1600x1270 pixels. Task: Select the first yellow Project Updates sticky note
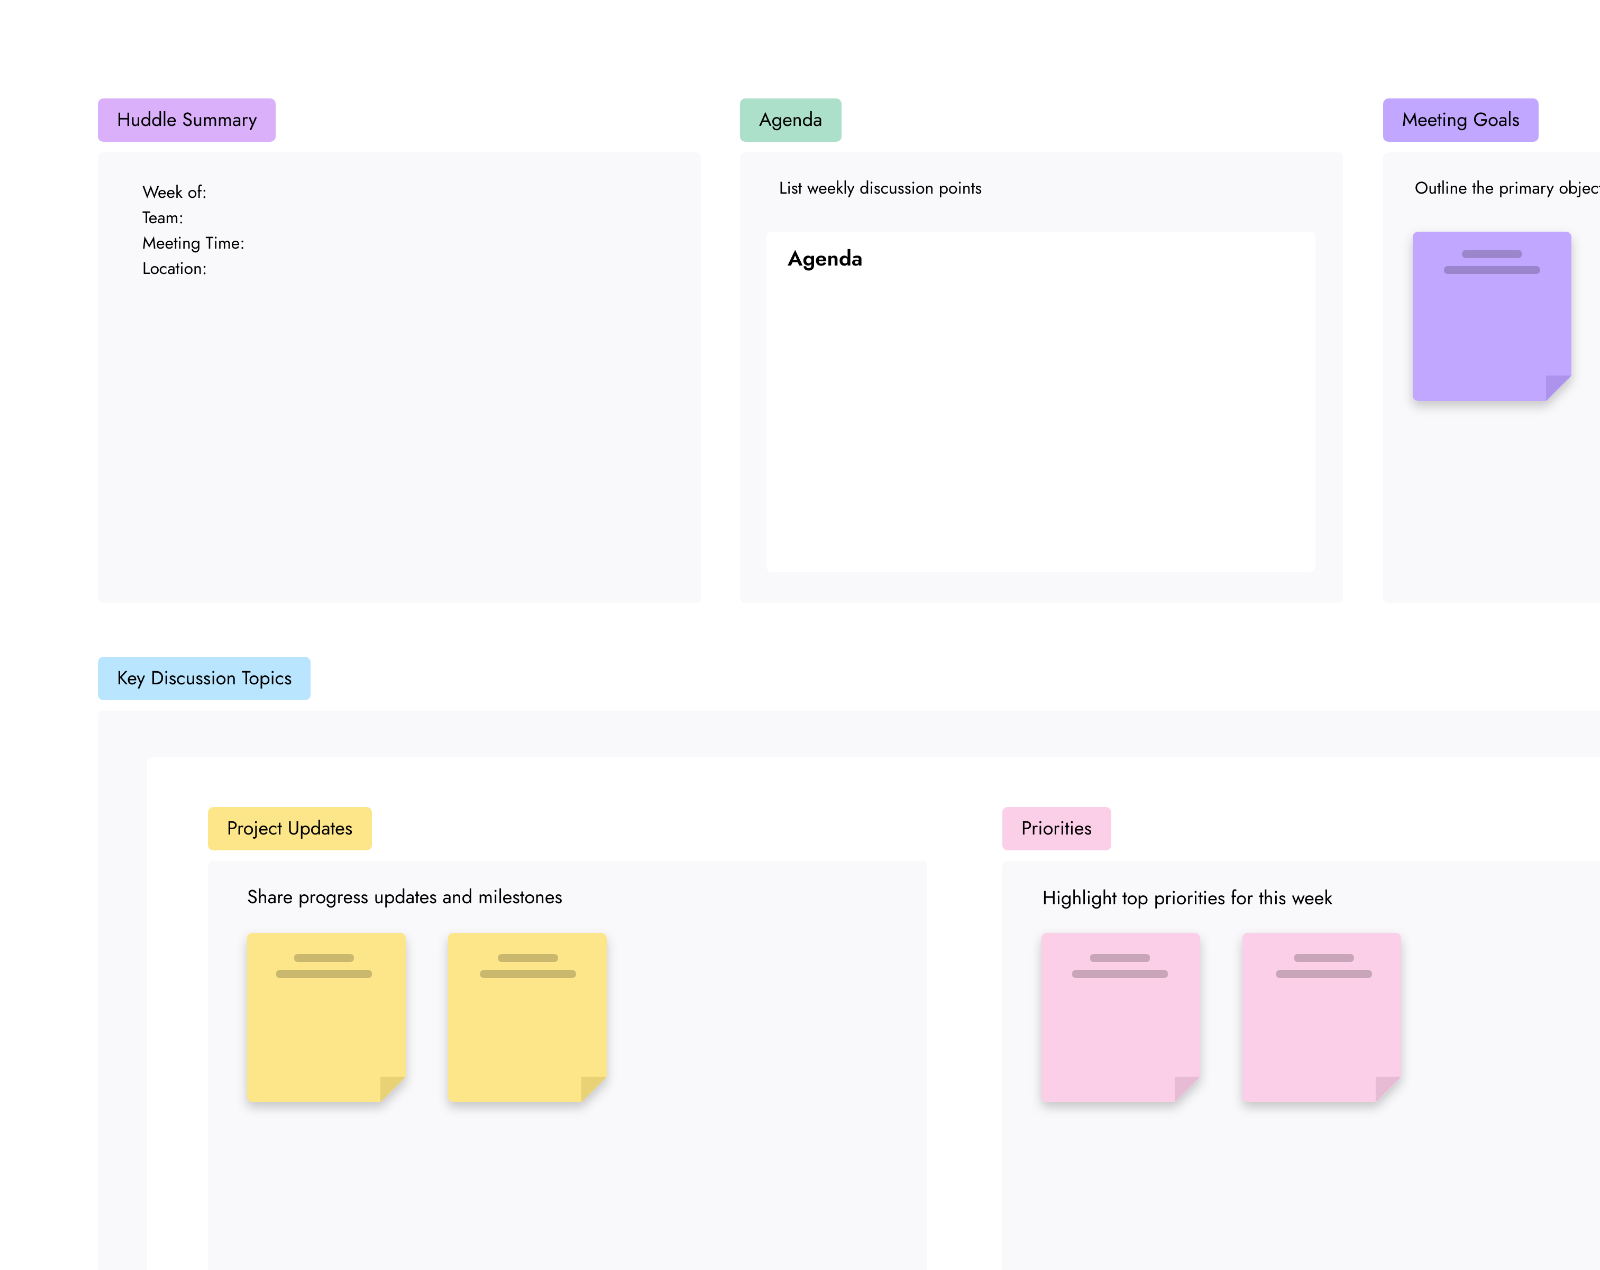coord(326,1017)
